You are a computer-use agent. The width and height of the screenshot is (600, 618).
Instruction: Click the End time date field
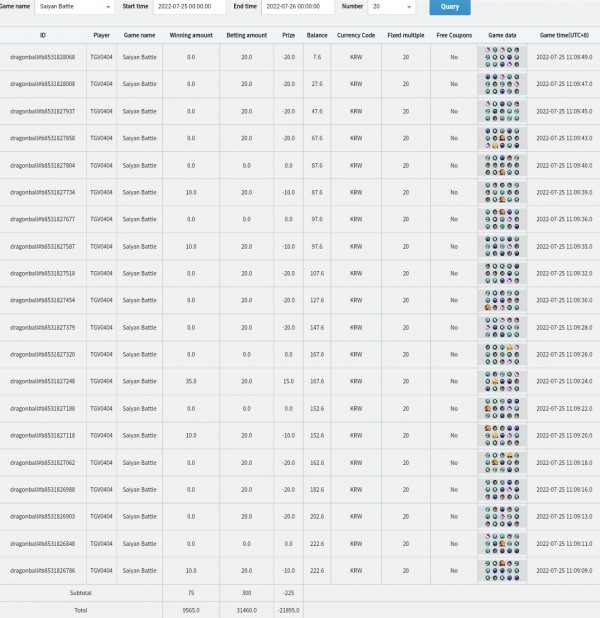click(x=297, y=7)
